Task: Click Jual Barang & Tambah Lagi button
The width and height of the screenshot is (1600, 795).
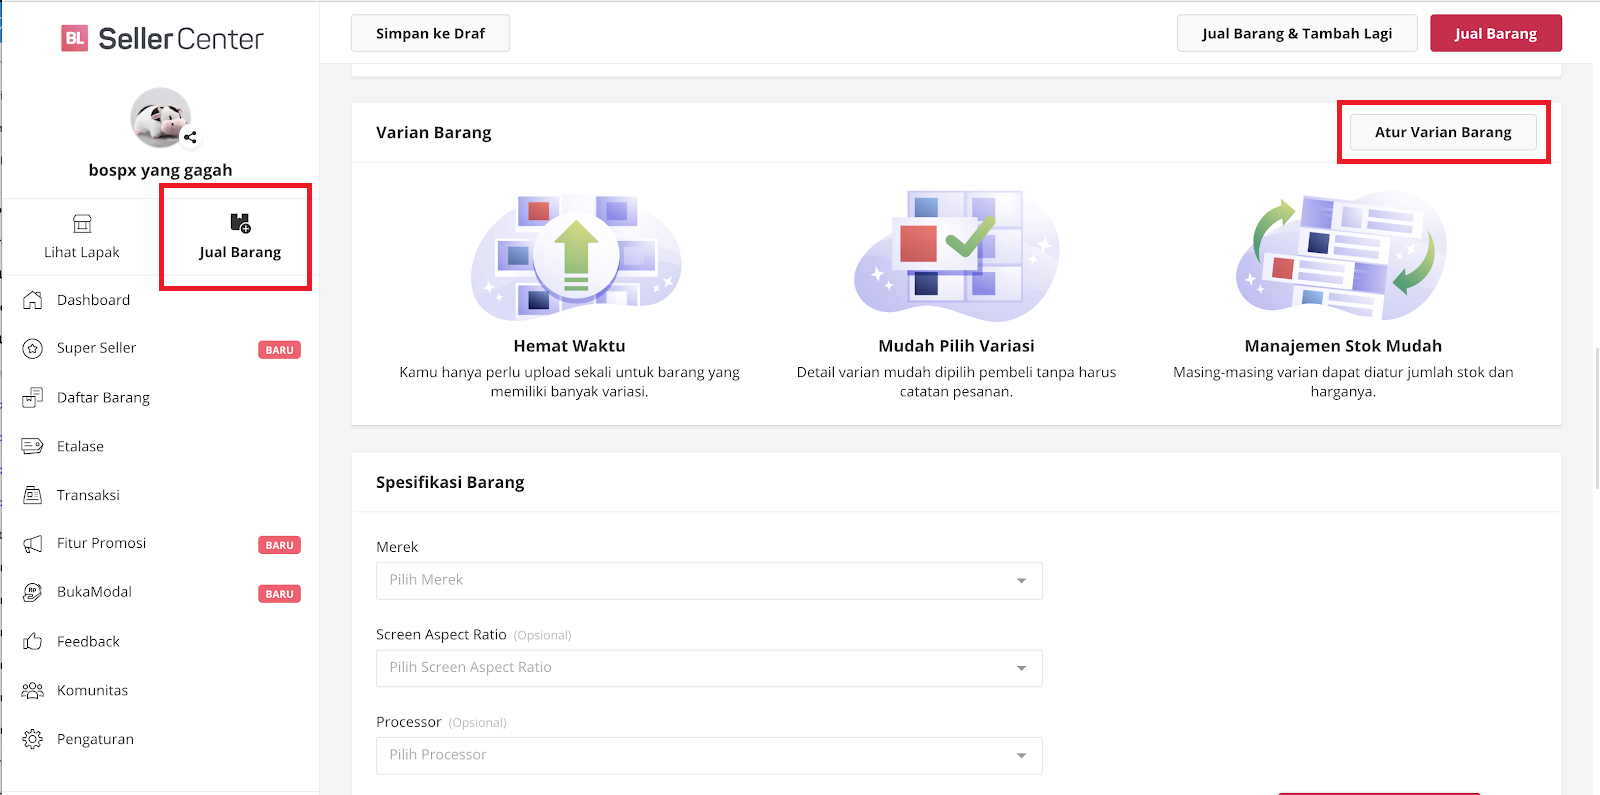Action: (x=1297, y=33)
